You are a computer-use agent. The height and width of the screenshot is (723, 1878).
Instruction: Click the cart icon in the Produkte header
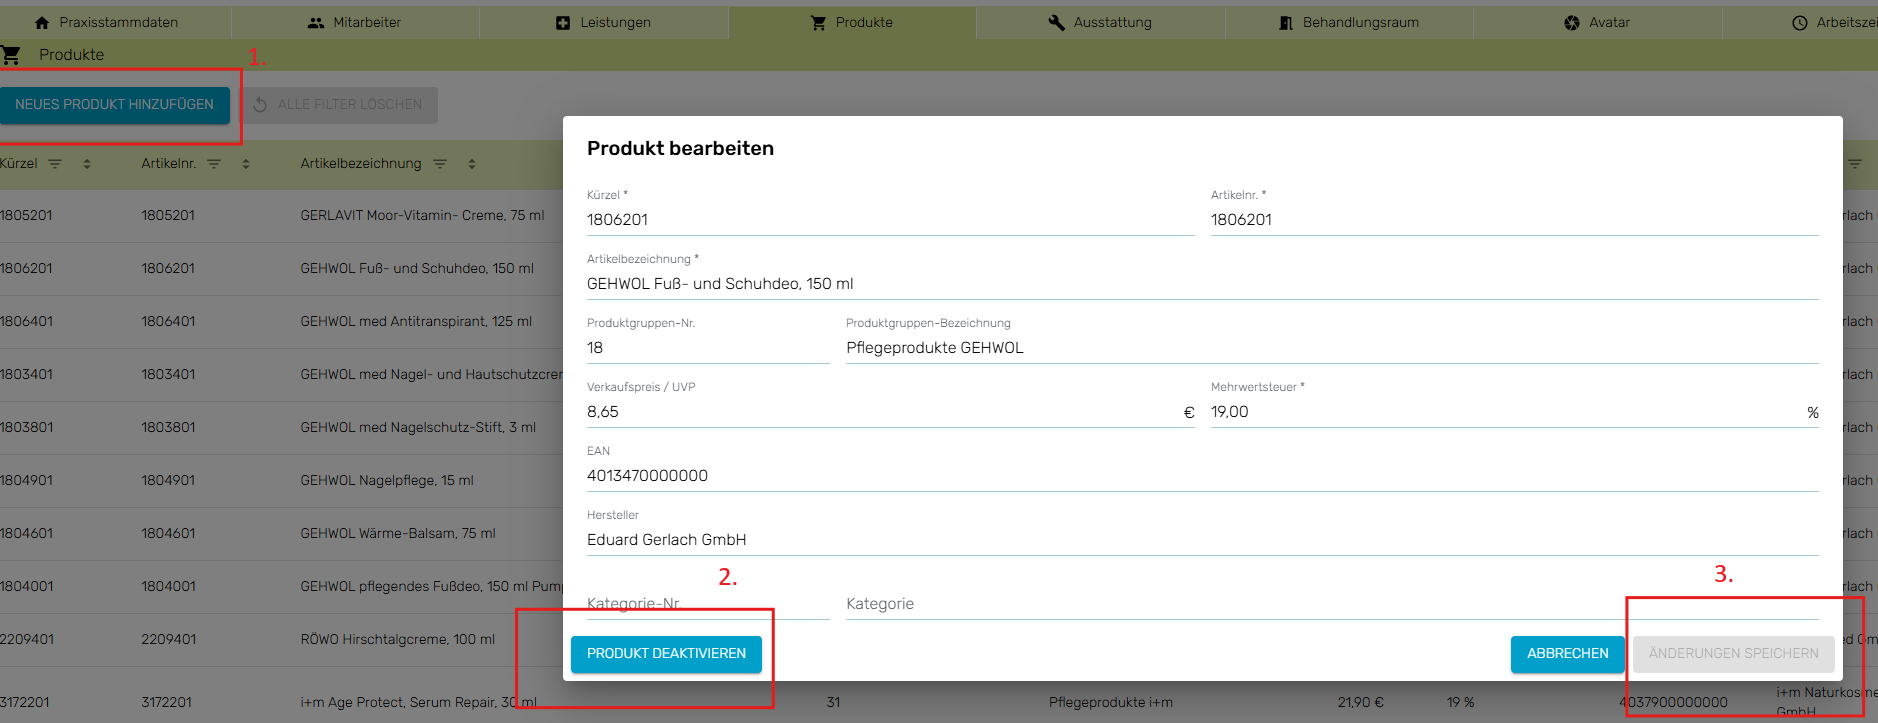click(x=10, y=55)
